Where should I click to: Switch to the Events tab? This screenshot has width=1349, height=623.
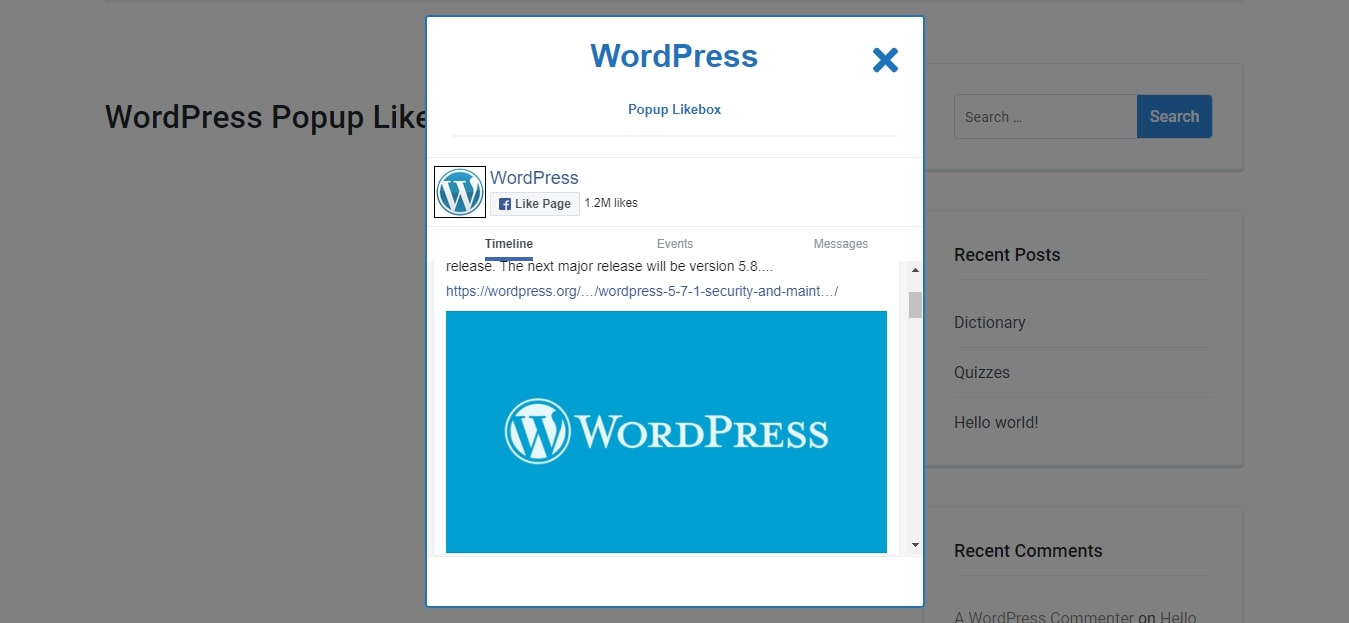click(675, 244)
